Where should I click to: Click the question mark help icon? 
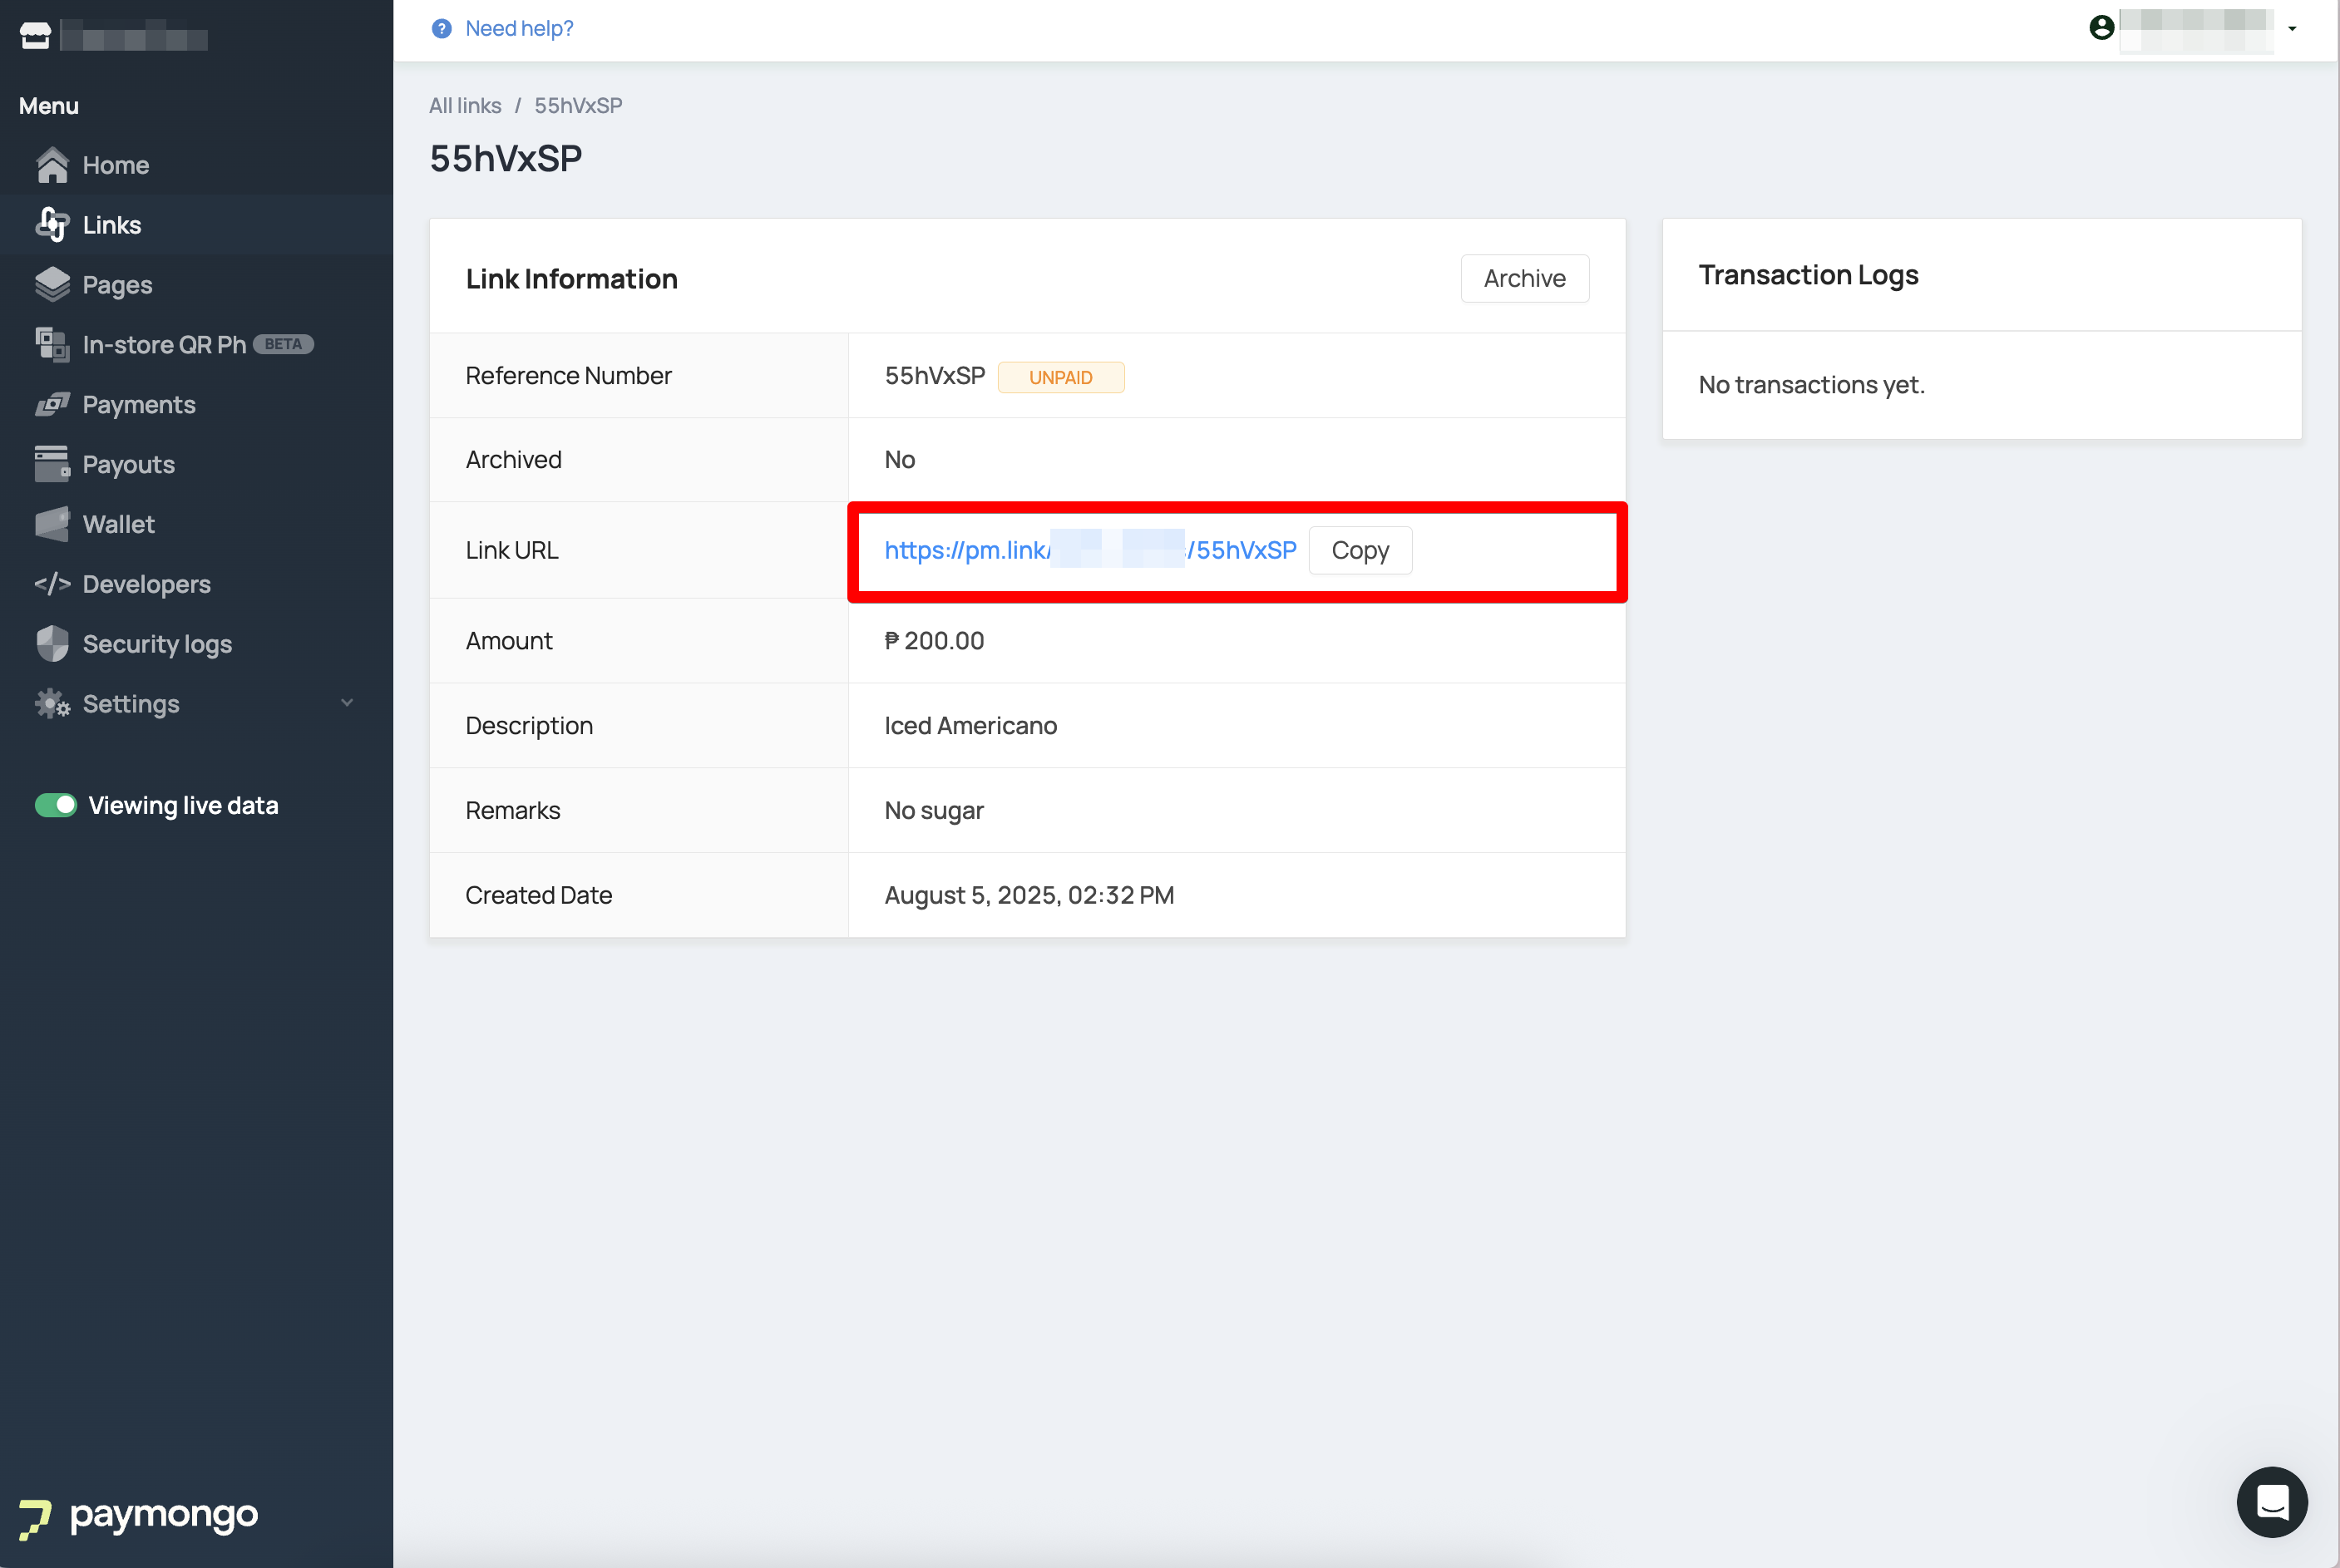(x=441, y=29)
